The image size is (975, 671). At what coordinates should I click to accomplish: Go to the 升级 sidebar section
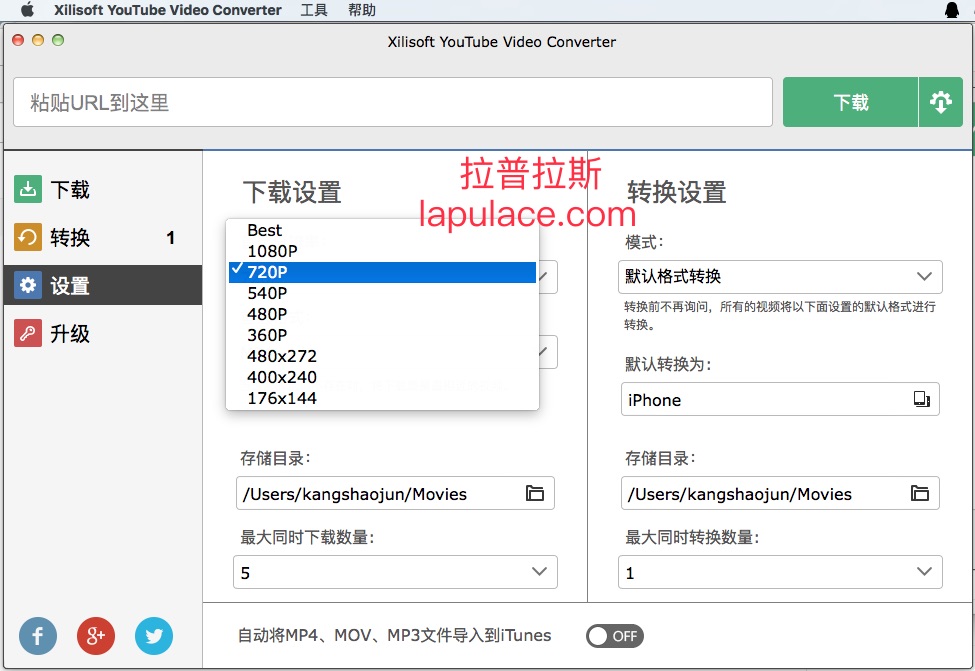pyautogui.click(x=103, y=333)
